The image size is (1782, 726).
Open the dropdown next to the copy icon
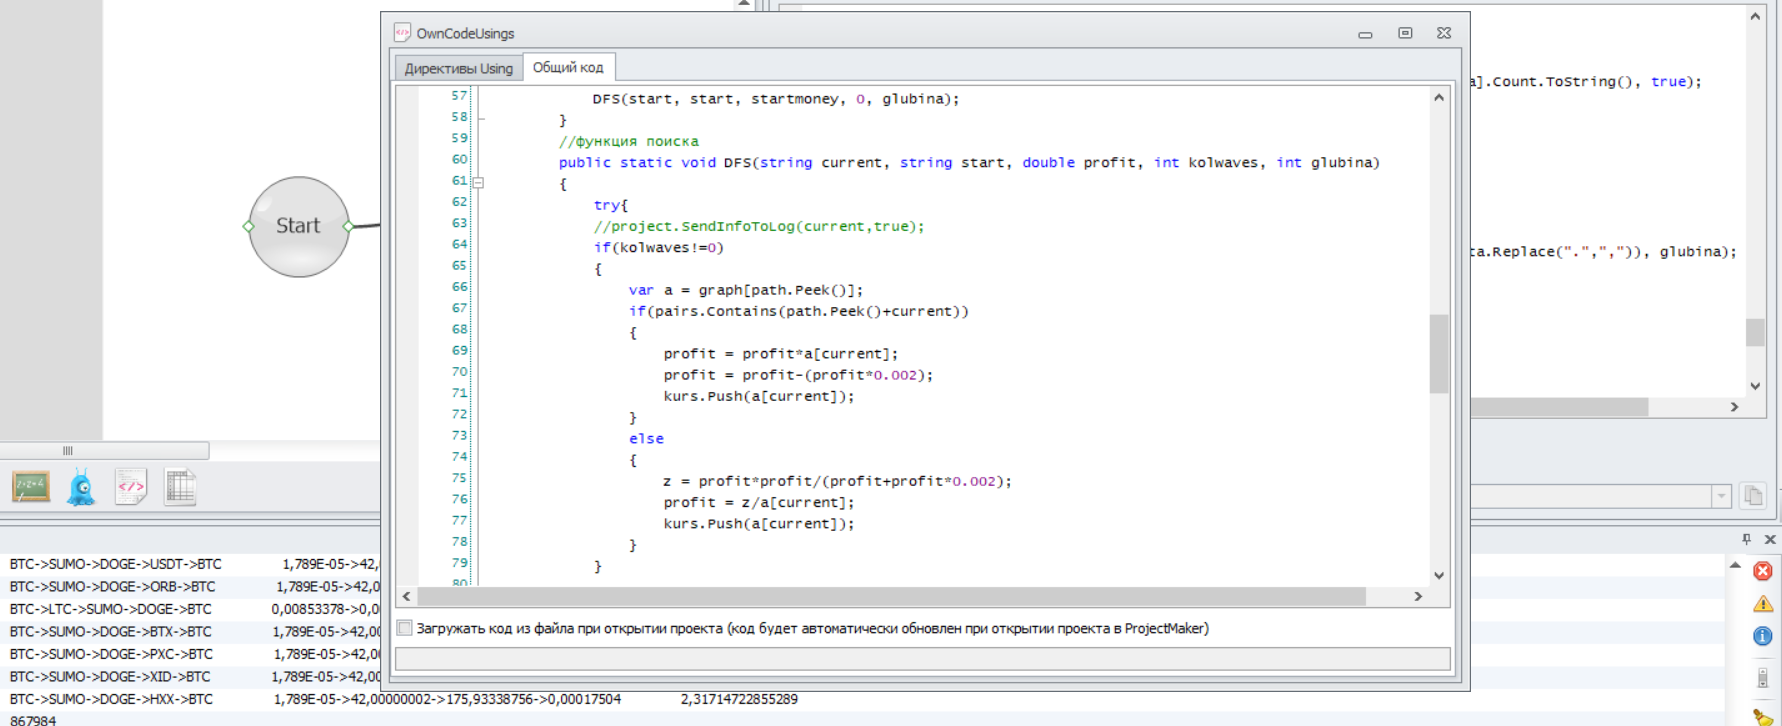(1721, 496)
